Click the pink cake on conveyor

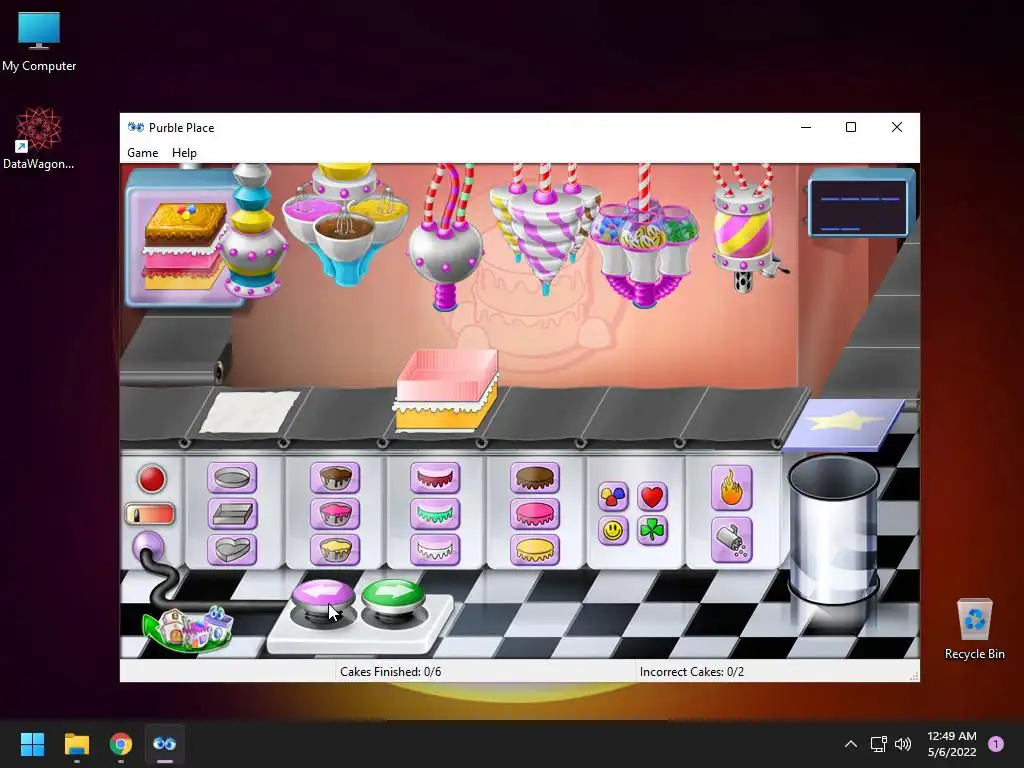coord(446,390)
